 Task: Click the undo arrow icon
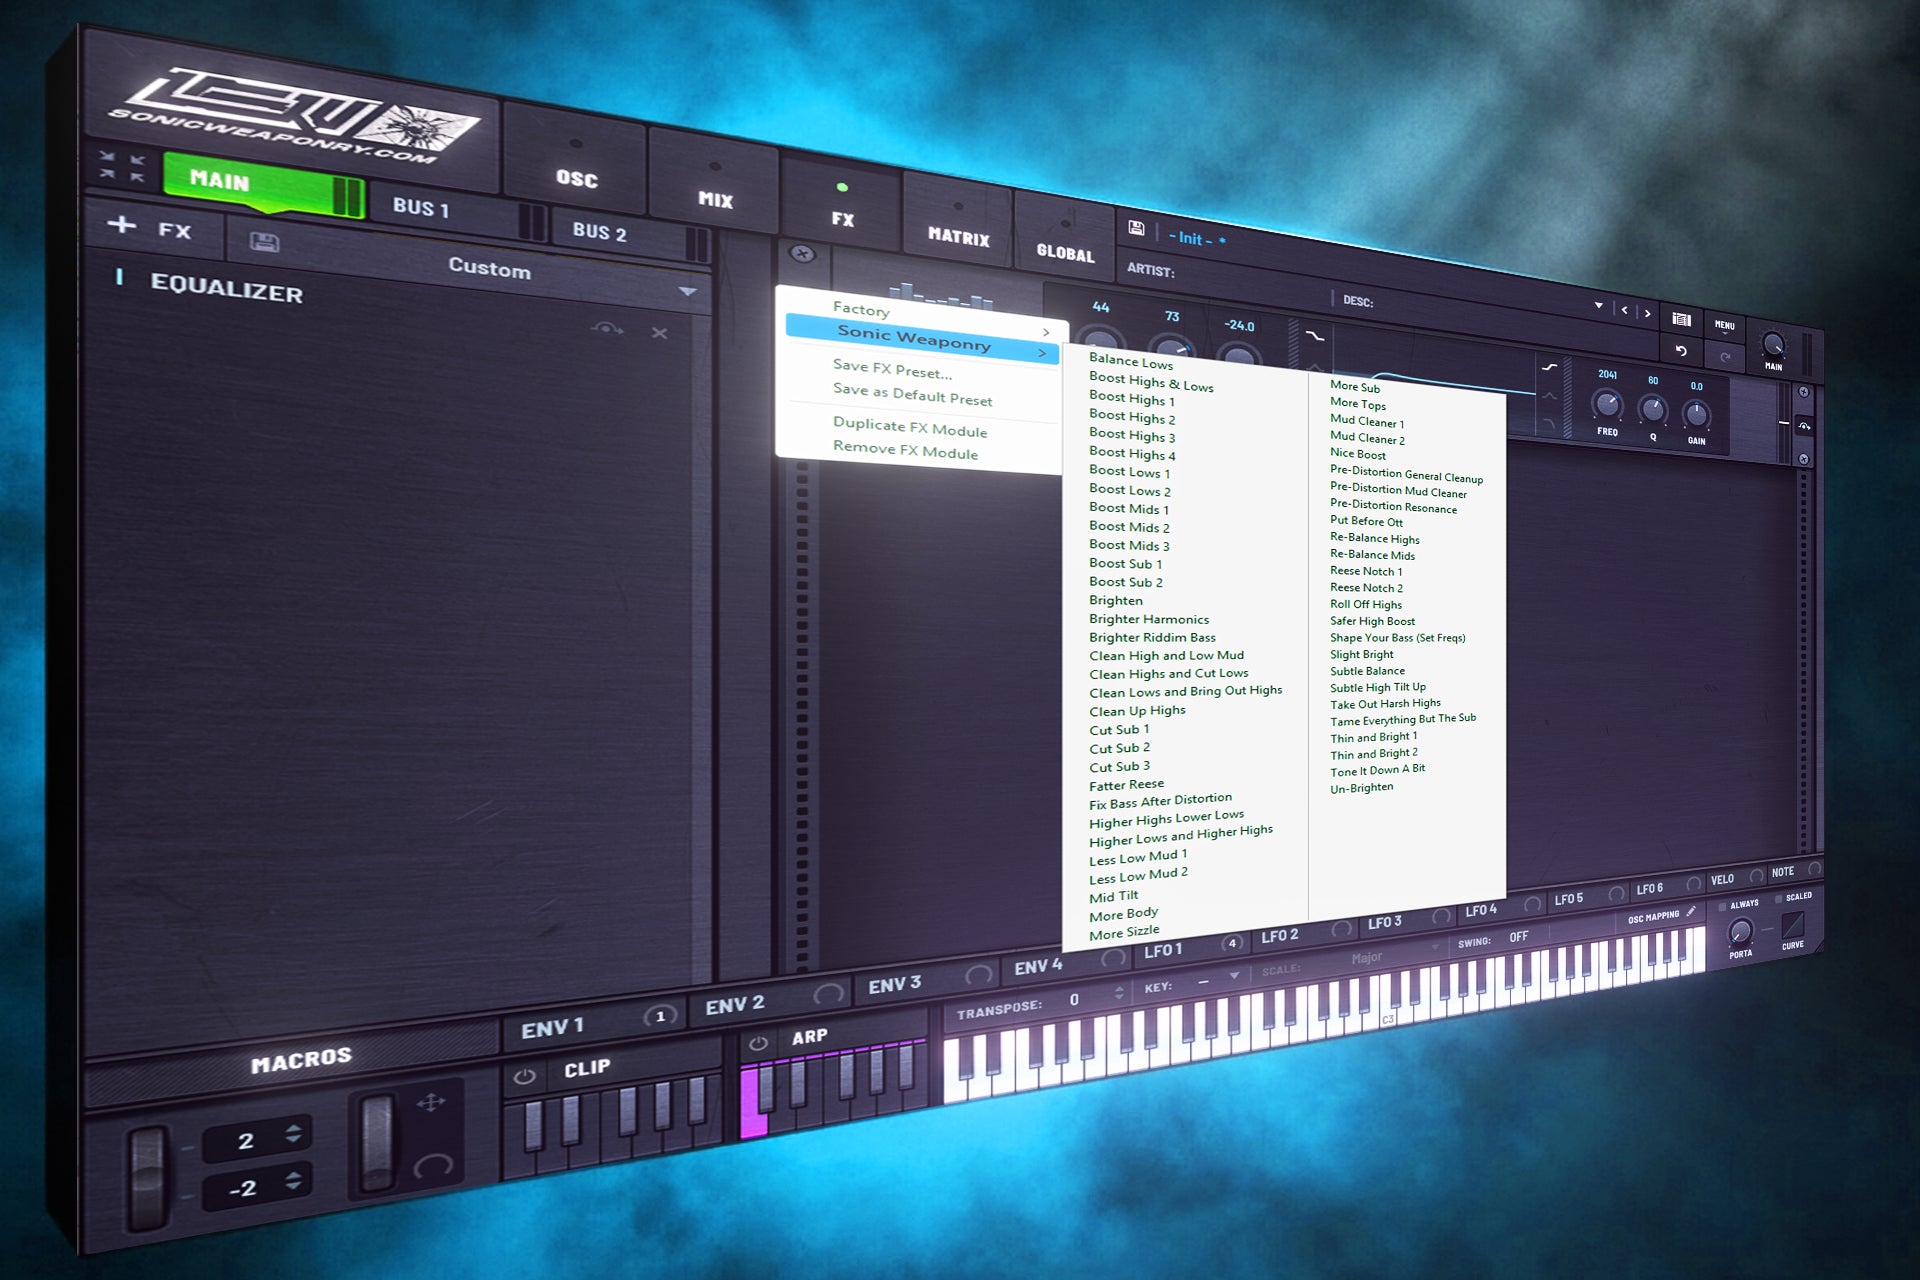click(1681, 351)
